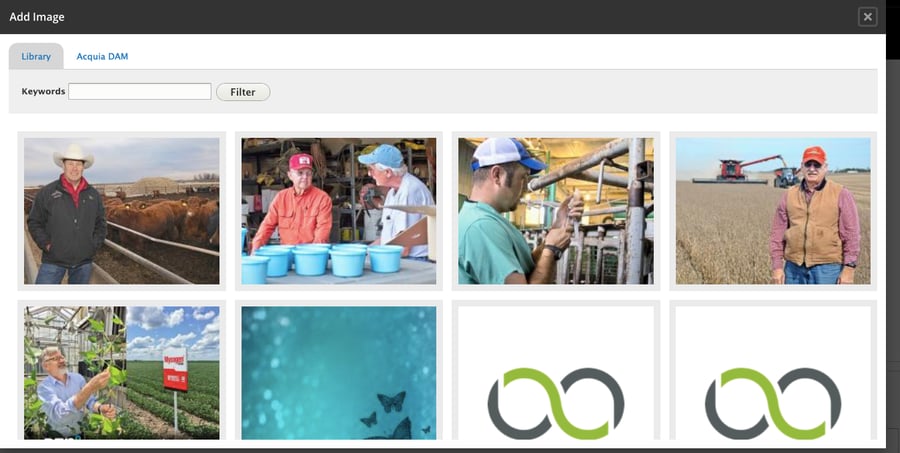
Task: Click the Filter button
Action: (243, 92)
